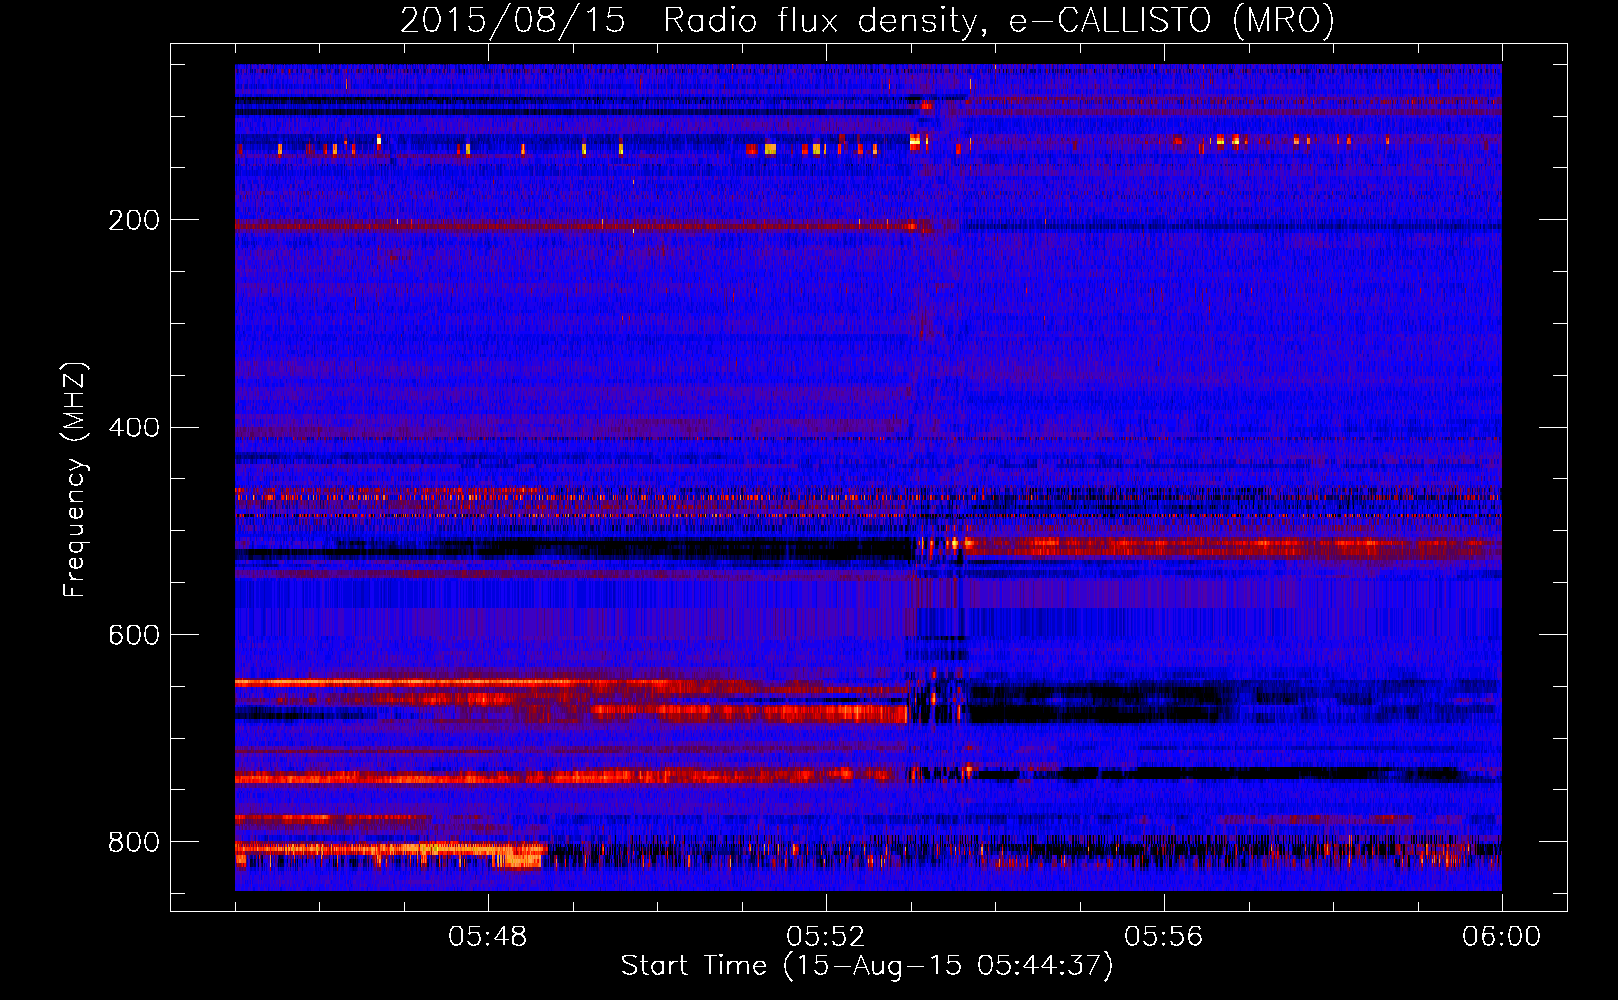
Task: Click the plot title '2015/08/15 Radio flux density'
Action: click(868, 20)
